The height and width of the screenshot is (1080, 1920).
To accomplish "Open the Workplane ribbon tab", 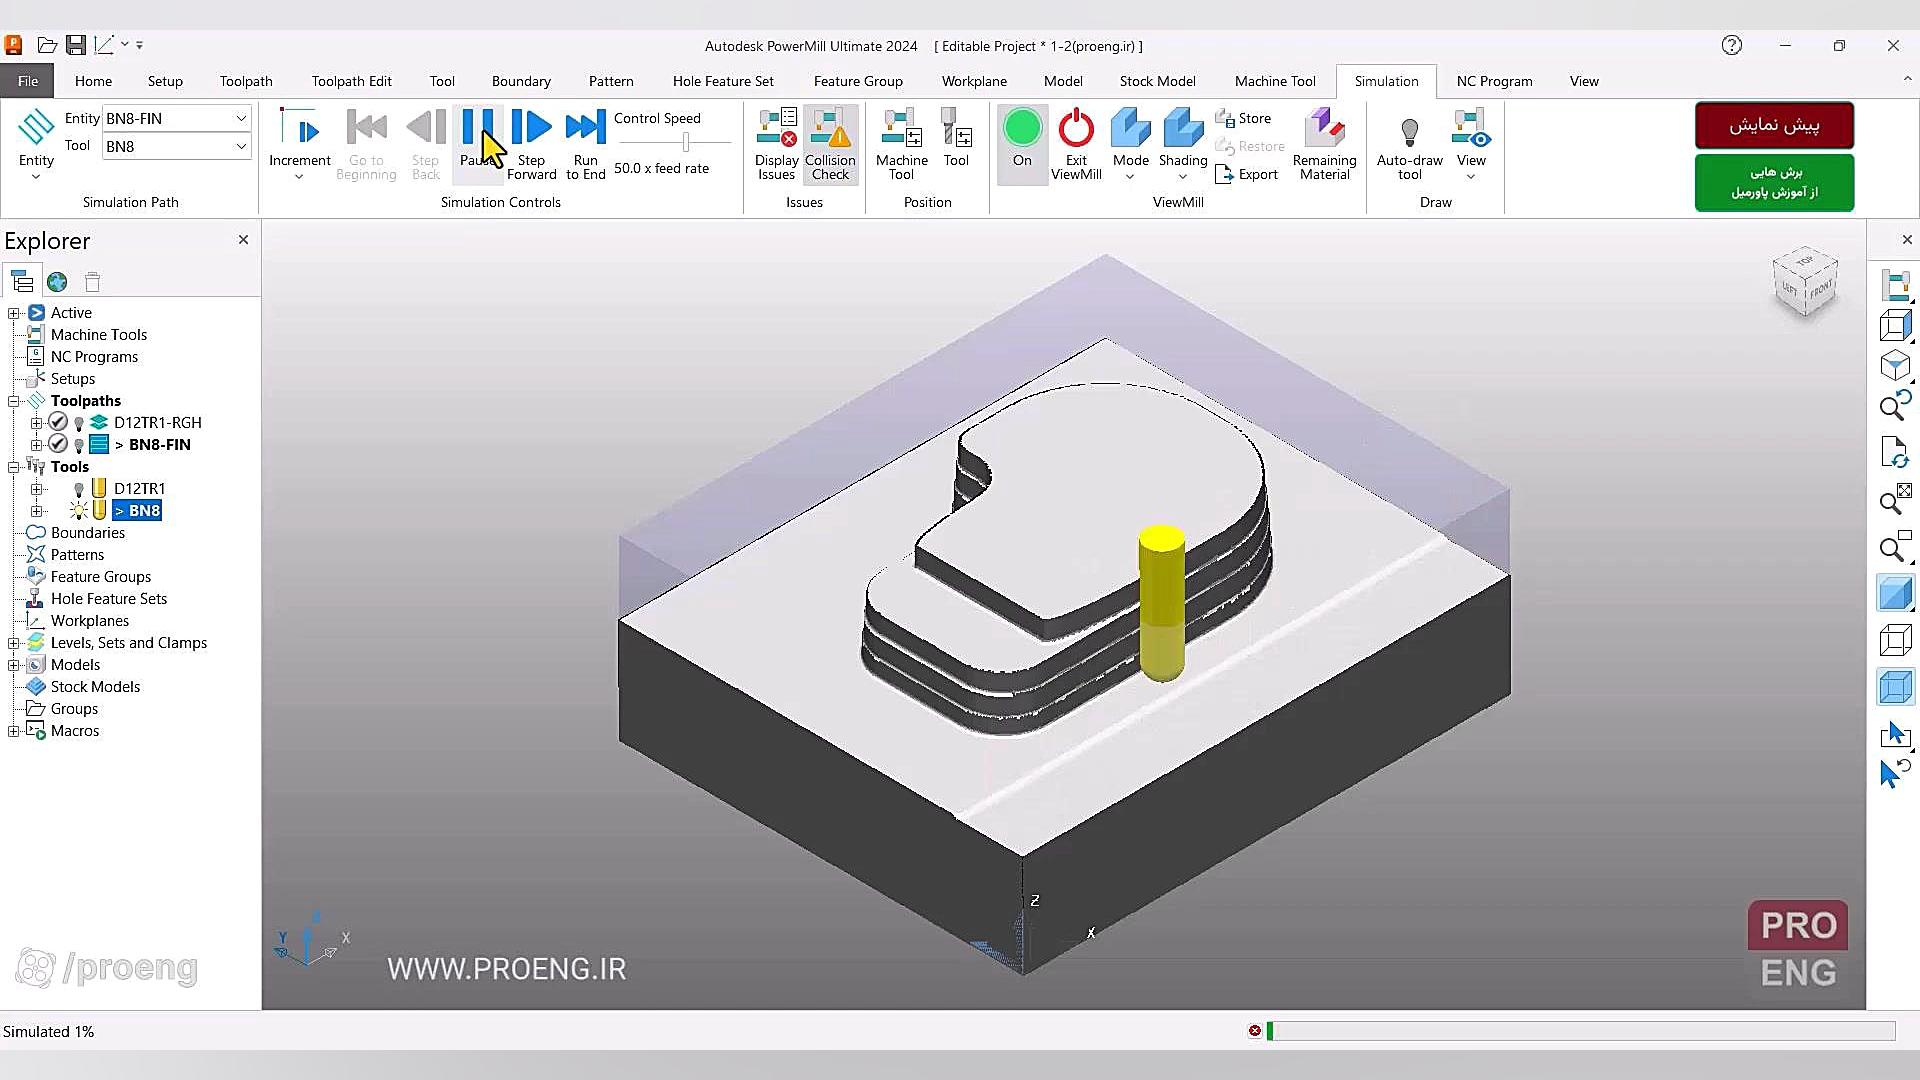I will [x=974, y=81].
